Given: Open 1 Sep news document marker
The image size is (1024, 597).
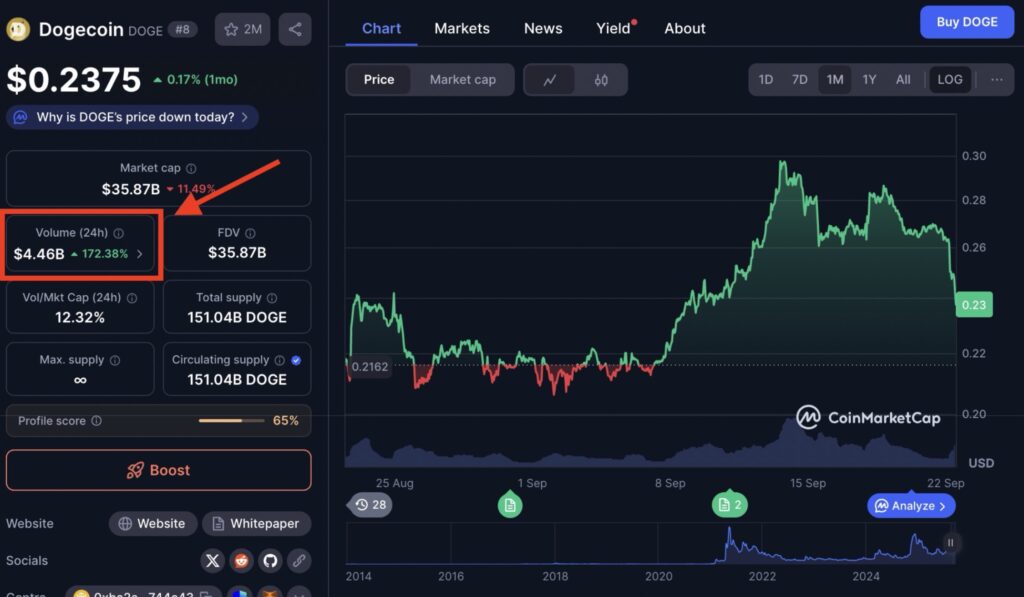Looking at the screenshot, I should pos(510,505).
